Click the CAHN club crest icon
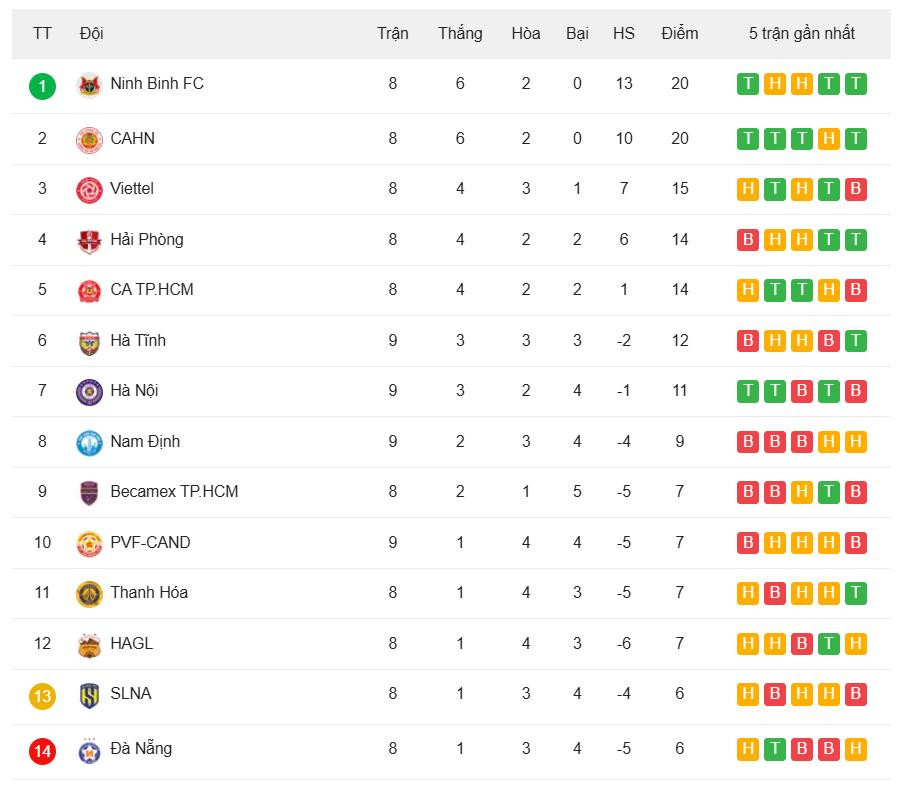Screen dimensions: 901x786 89,139
